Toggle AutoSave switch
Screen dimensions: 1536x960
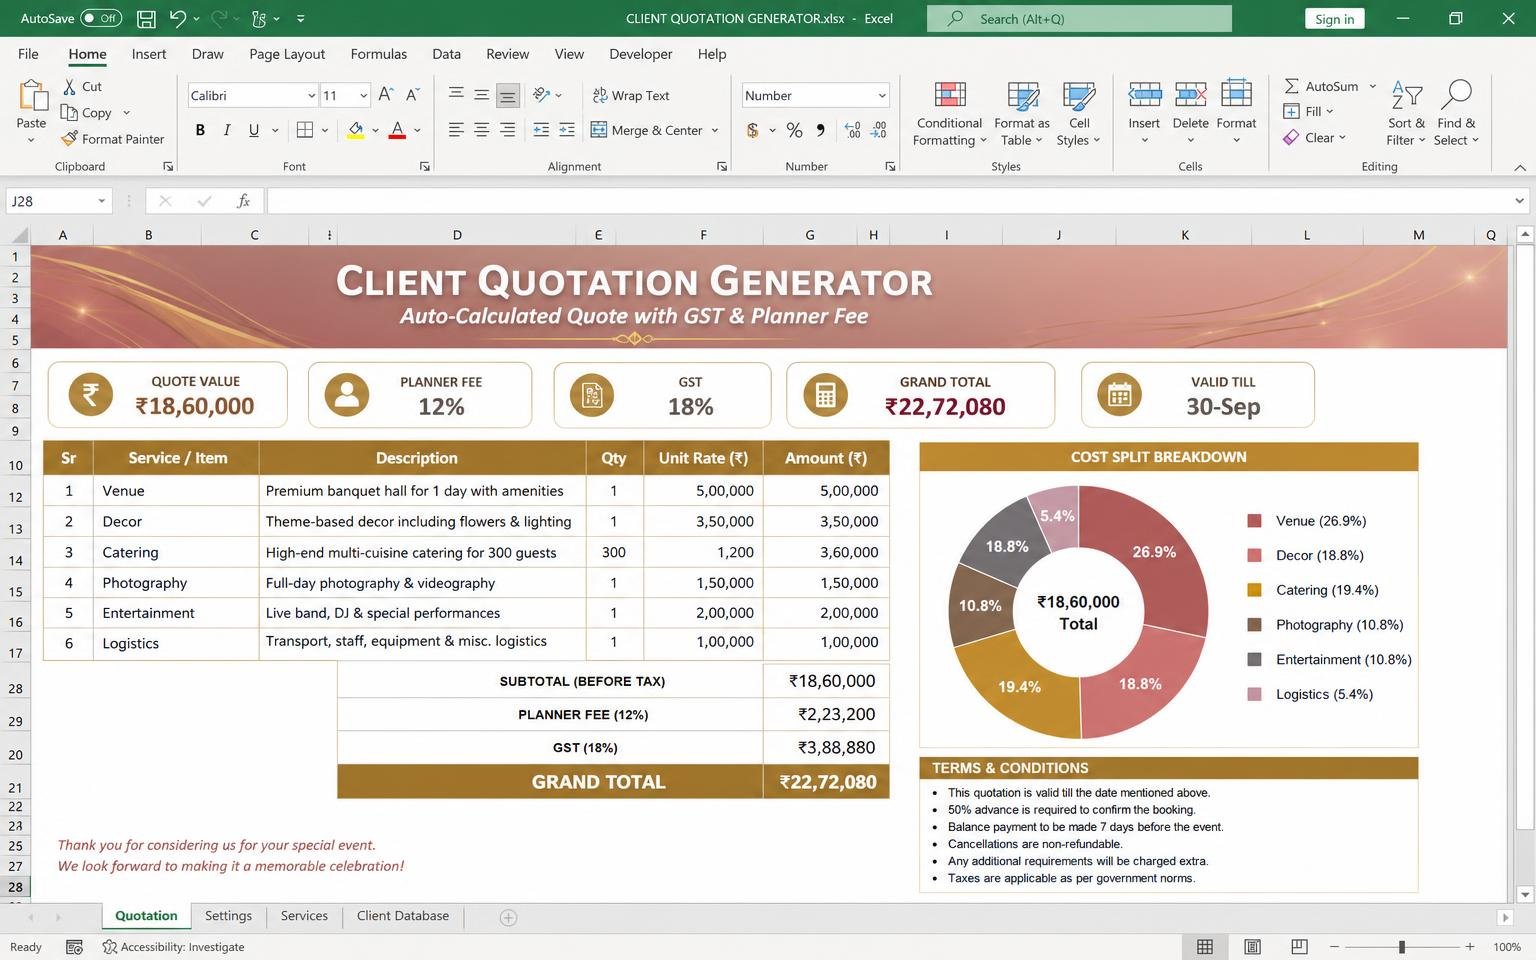click(x=100, y=18)
